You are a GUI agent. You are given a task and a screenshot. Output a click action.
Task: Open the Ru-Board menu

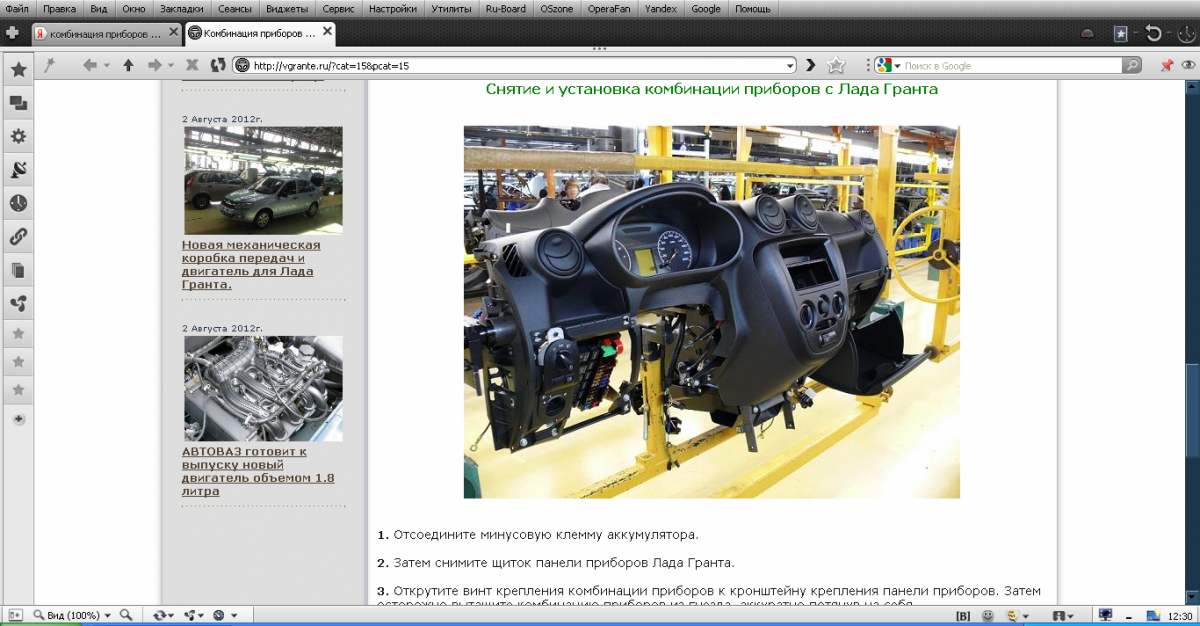505,9
